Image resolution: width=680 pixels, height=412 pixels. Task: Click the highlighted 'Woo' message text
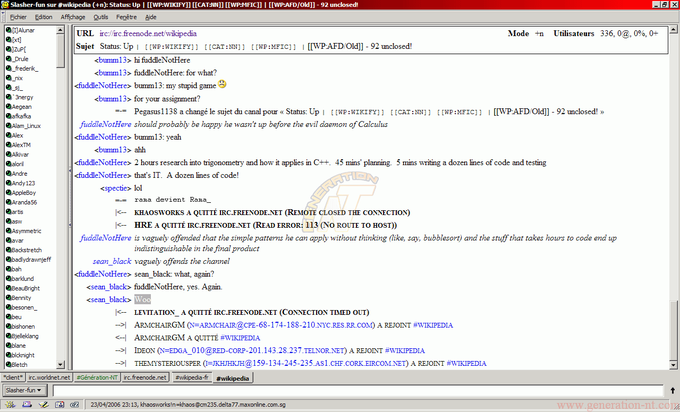pyautogui.click(x=142, y=299)
